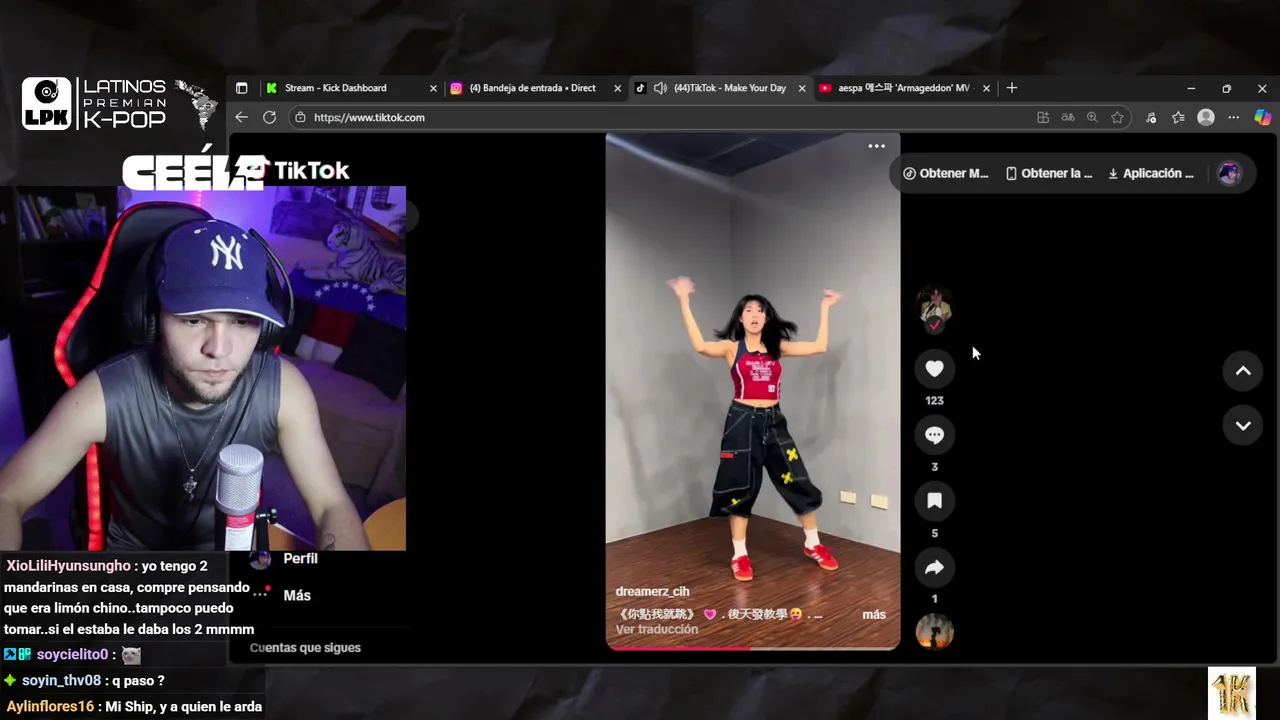Open the video's three-dot options menu
Image resolution: width=1280 pixels, height=720 pixels.
(876, 146)
